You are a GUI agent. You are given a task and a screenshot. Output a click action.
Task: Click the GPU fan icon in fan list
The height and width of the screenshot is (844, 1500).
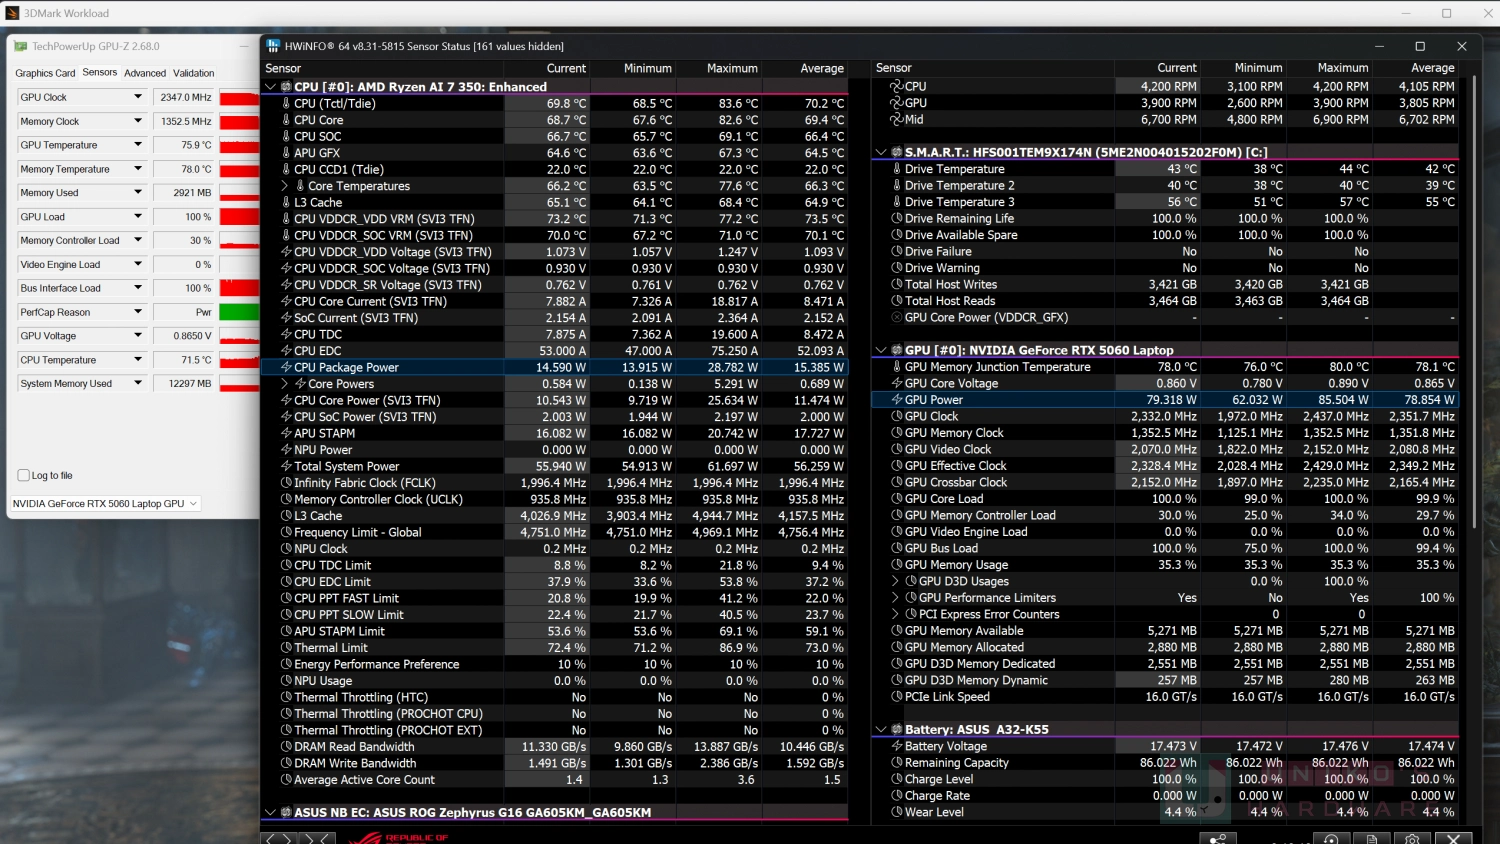click(896, 103)
